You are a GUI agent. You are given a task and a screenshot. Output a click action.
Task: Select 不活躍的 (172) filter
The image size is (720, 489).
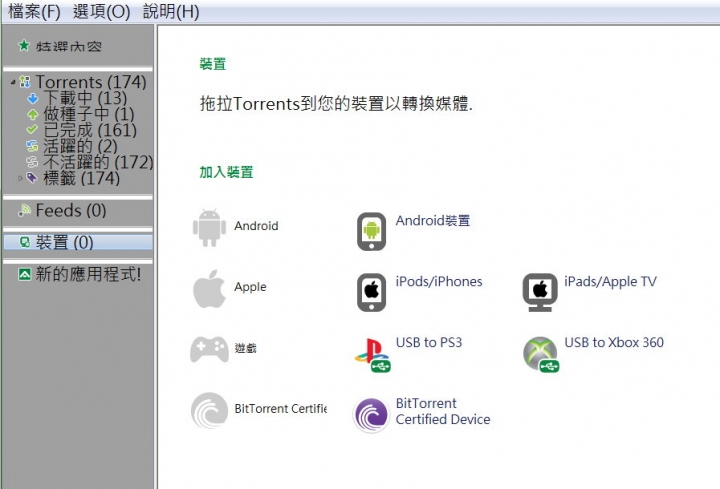pos(98,162)
